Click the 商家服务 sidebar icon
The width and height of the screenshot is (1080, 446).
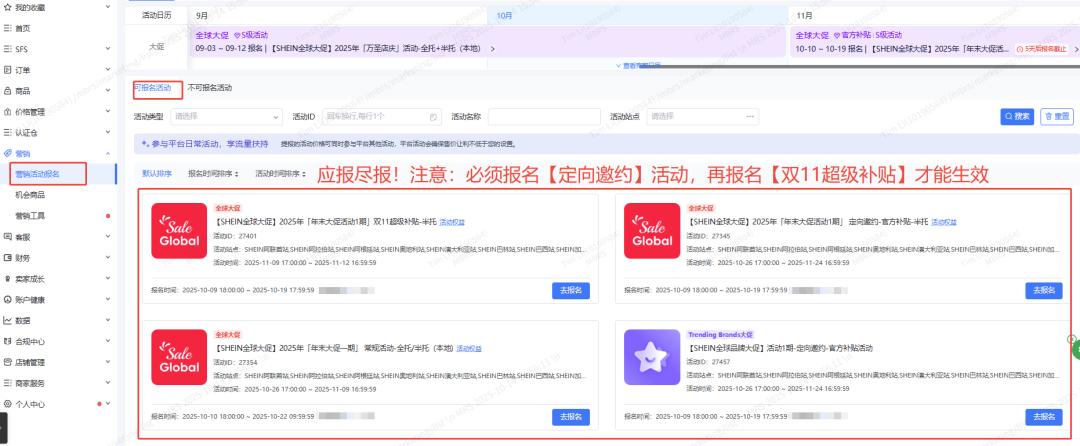[x=8, y=383]
